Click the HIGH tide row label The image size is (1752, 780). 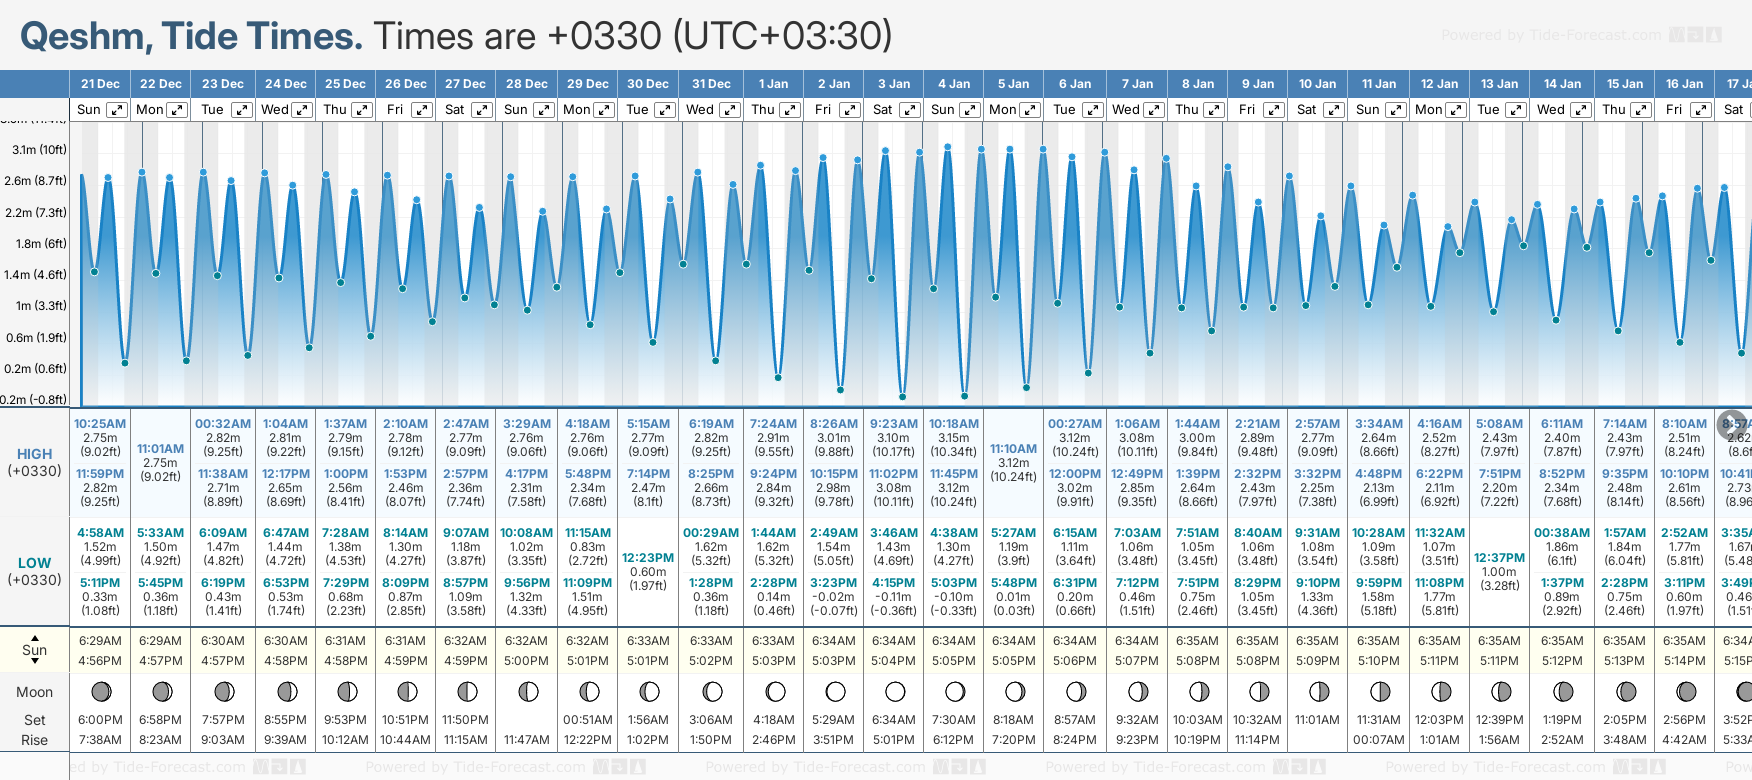click(x=34, y=454)
